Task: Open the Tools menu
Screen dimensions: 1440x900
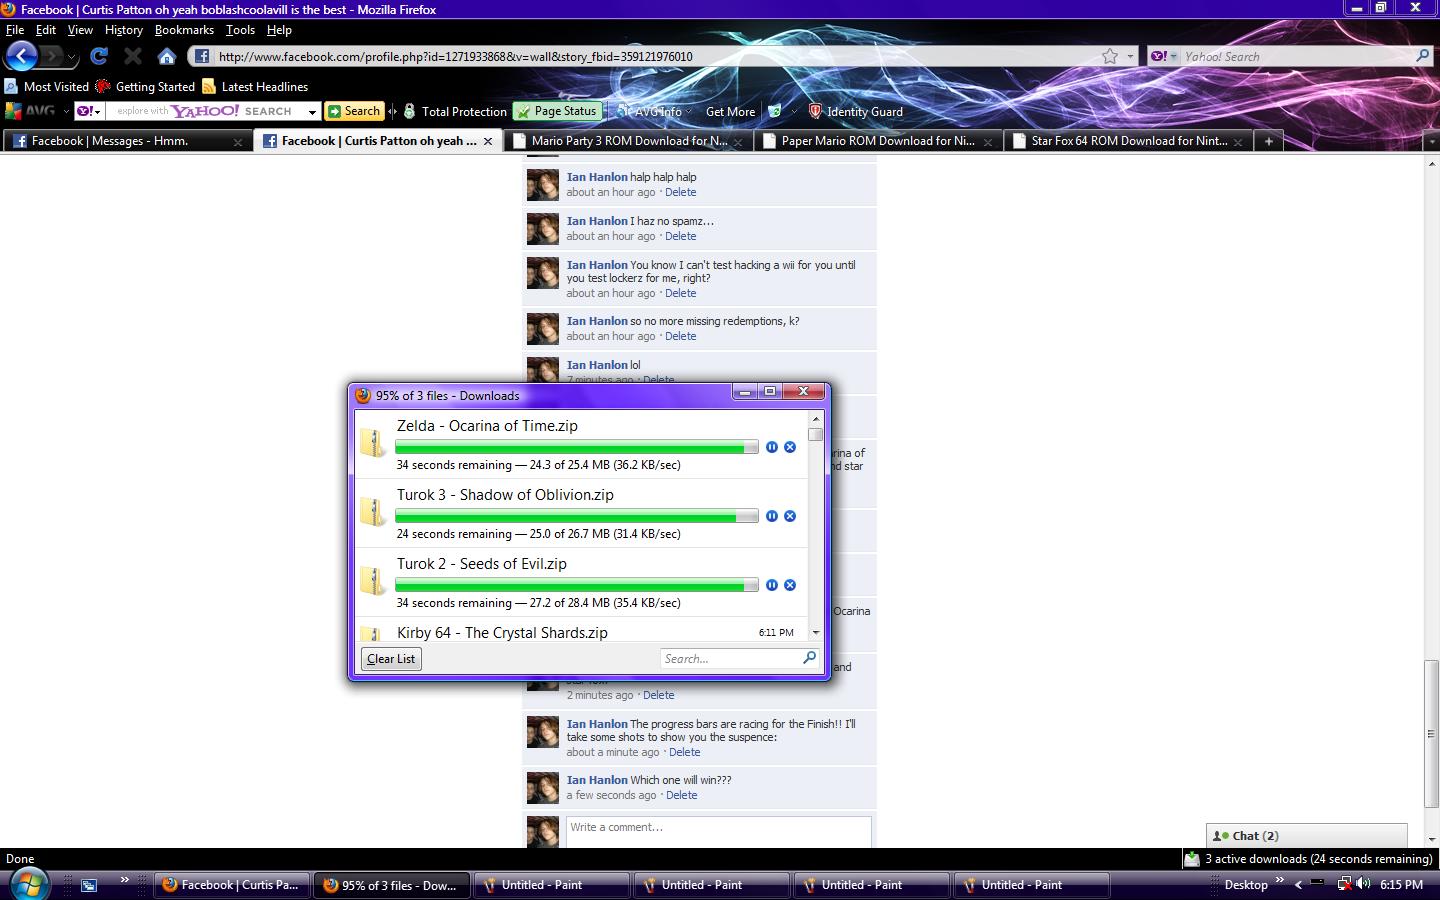Action: coord(240,30)
